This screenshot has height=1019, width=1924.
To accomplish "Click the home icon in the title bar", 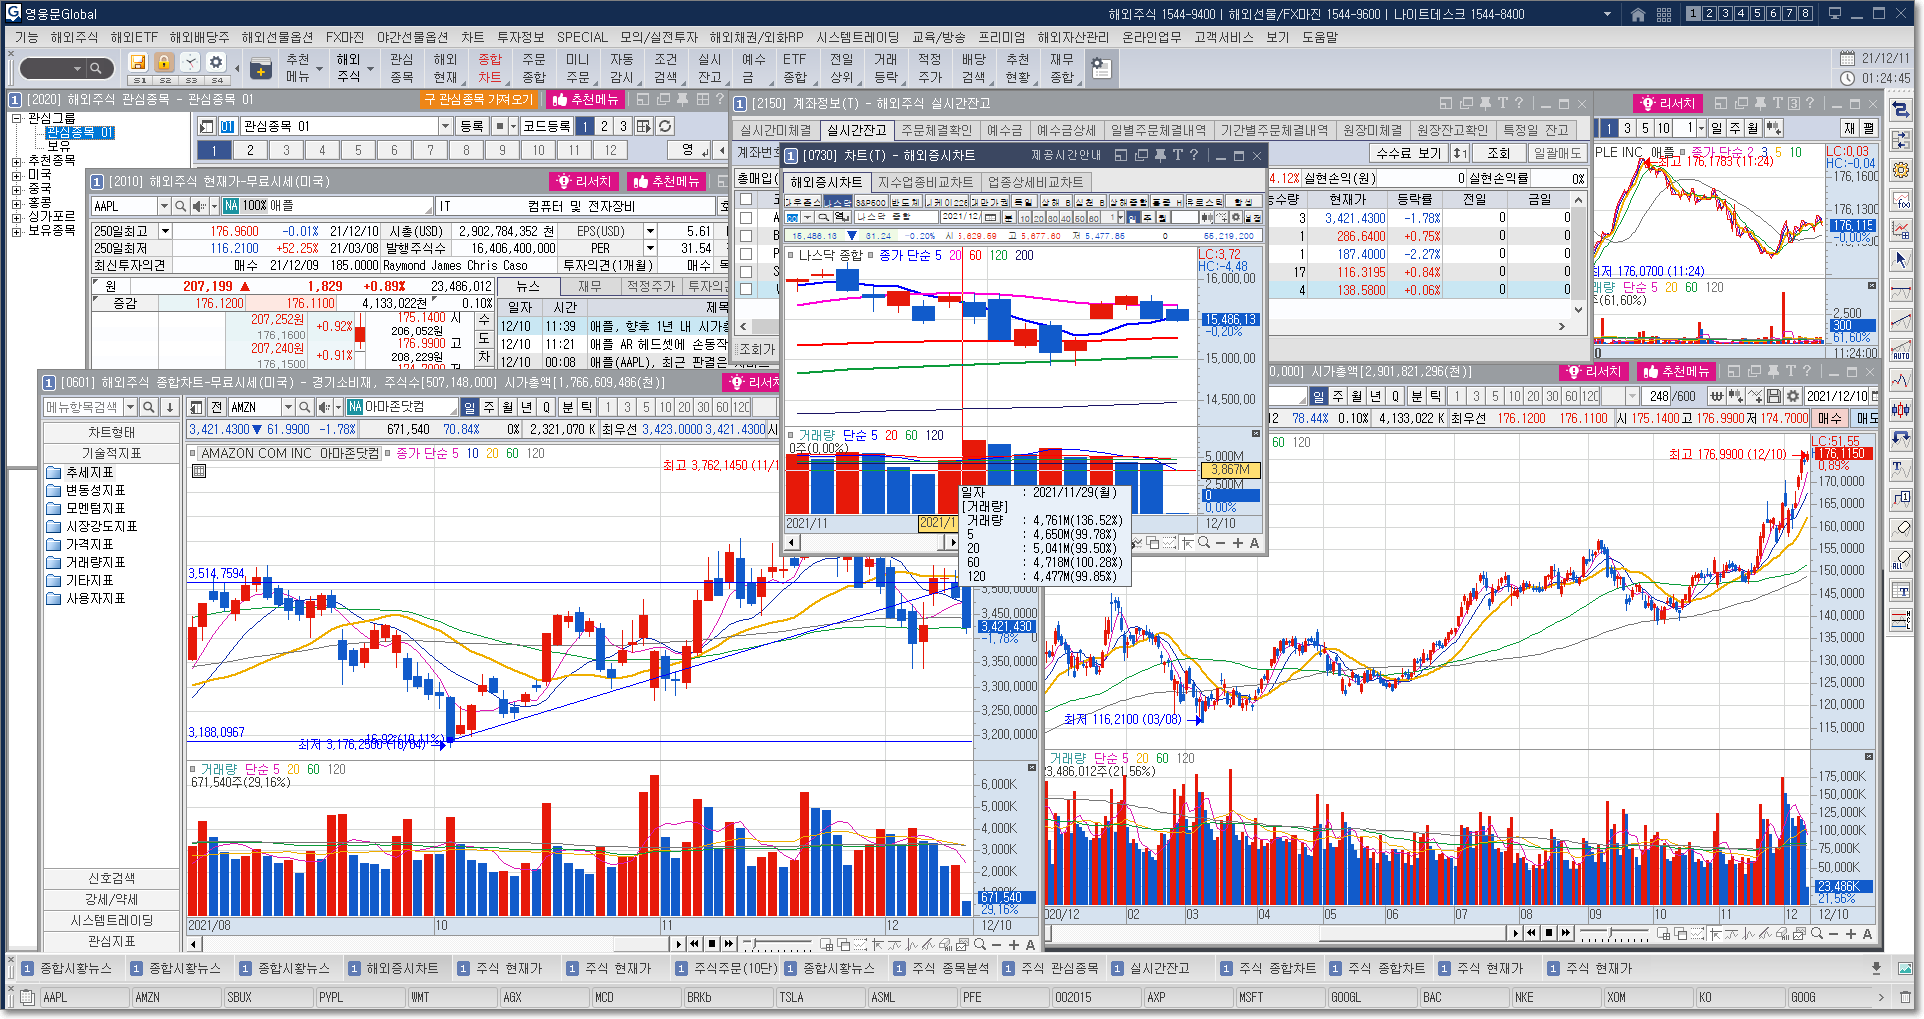I will [1638, 14].
